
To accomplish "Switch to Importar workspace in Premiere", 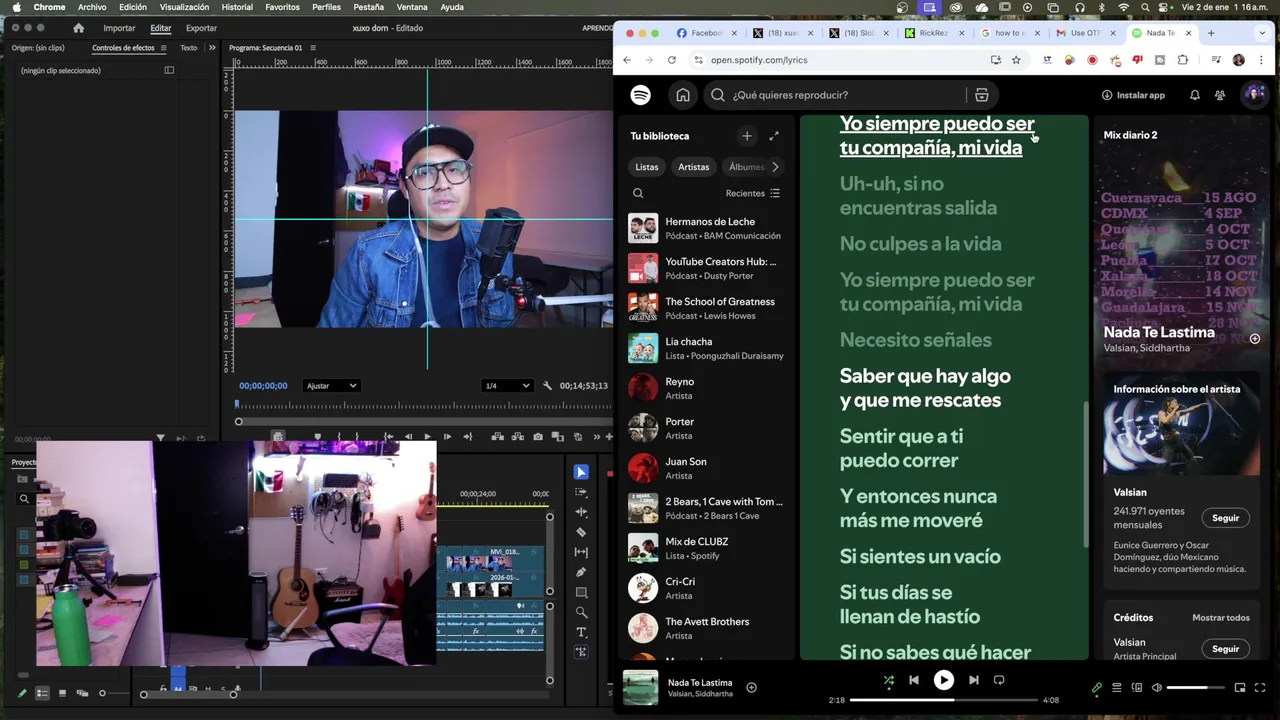I will click(x=119, y=28).
